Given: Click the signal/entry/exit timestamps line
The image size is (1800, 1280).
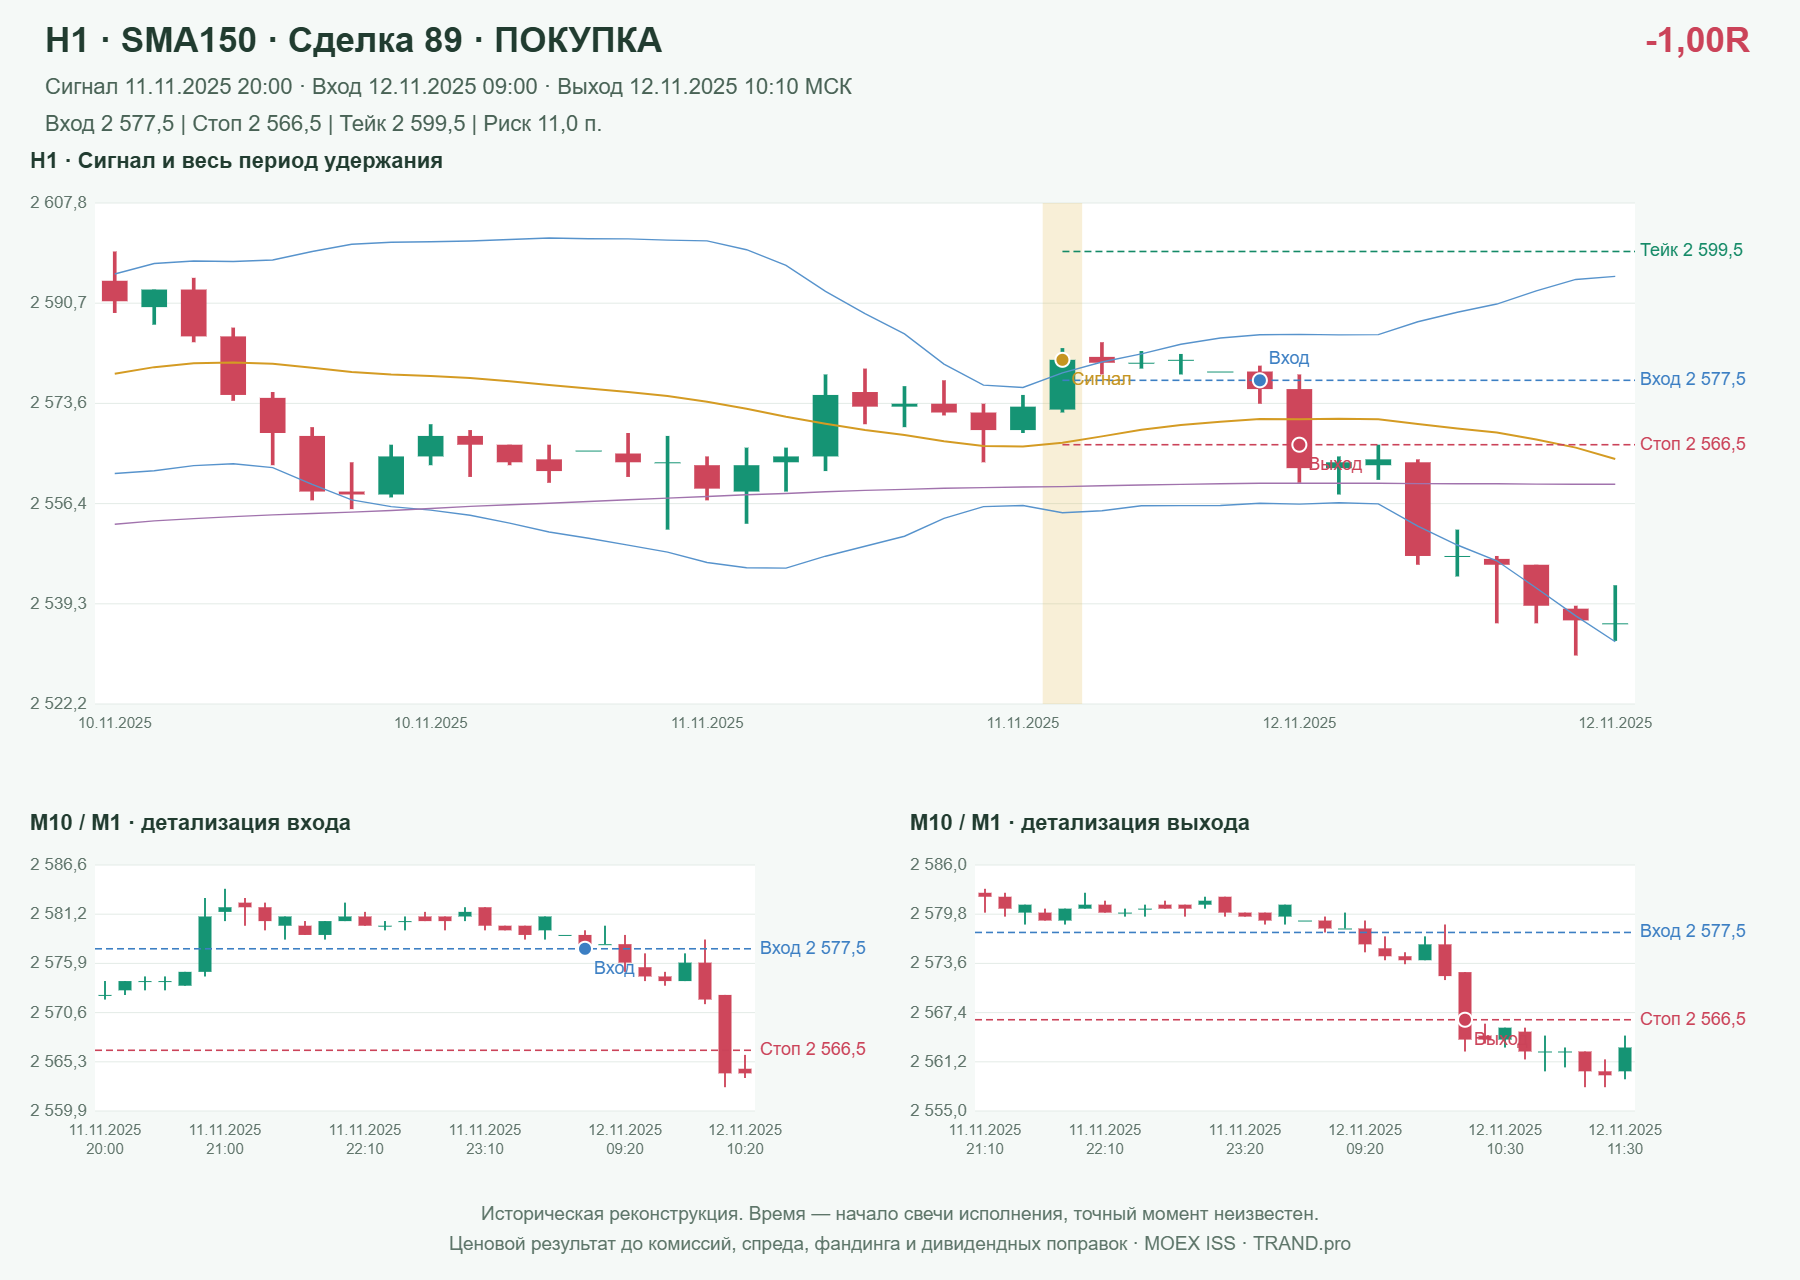Looking at the screenshot, I should coord(448,87).
